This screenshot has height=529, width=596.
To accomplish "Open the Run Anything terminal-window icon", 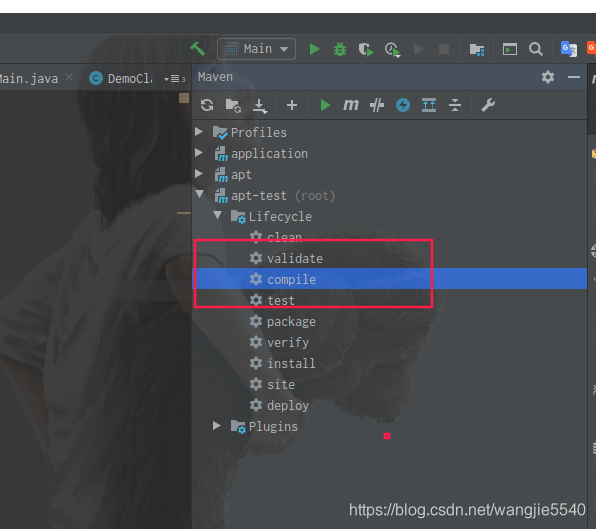I will click(x=510, y=49).
